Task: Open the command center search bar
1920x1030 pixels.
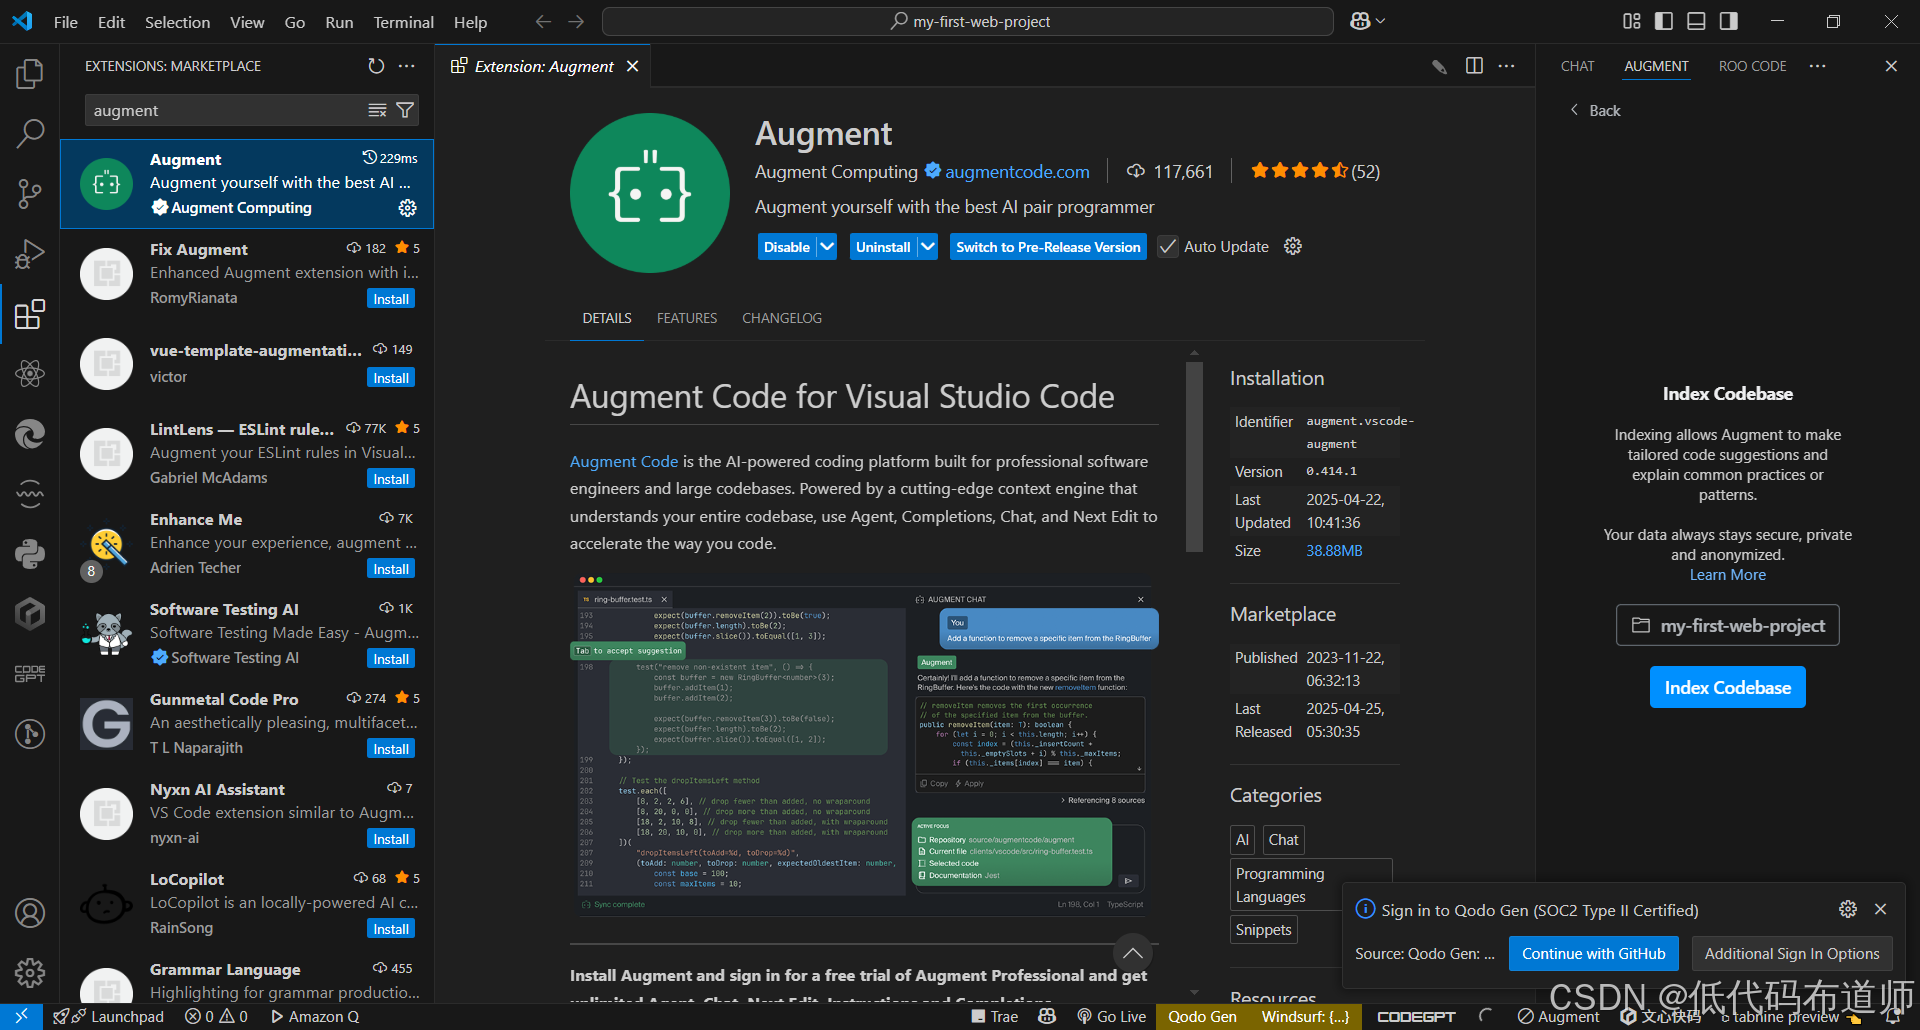Action: [968, 21]
